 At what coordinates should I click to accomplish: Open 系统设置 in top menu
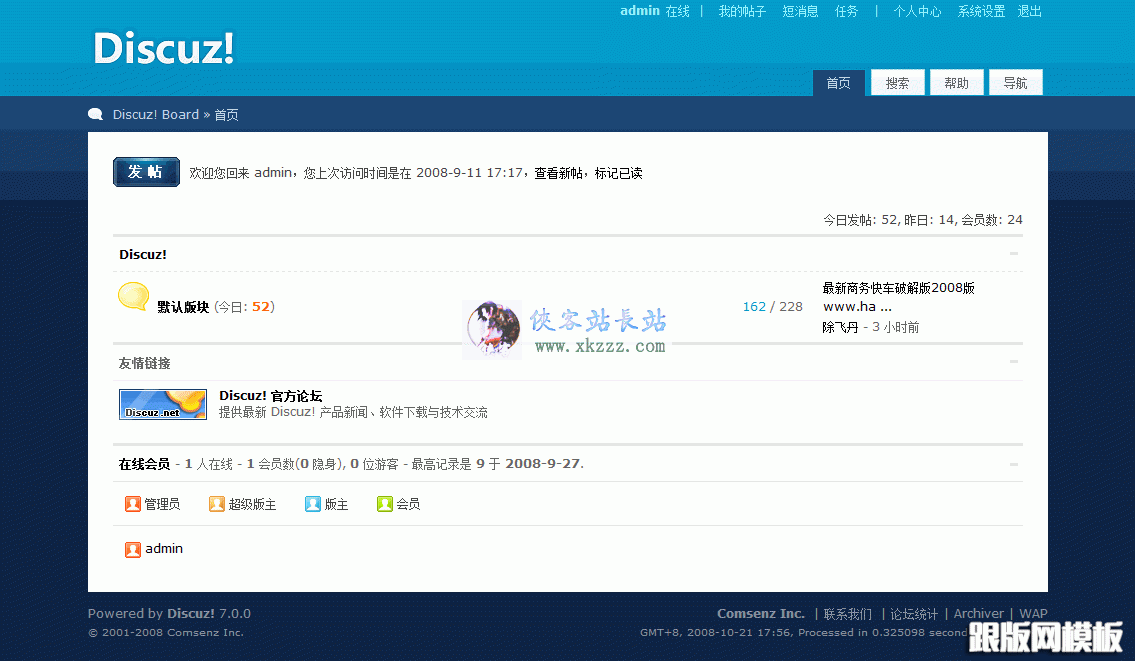click(x=982, y=11)
